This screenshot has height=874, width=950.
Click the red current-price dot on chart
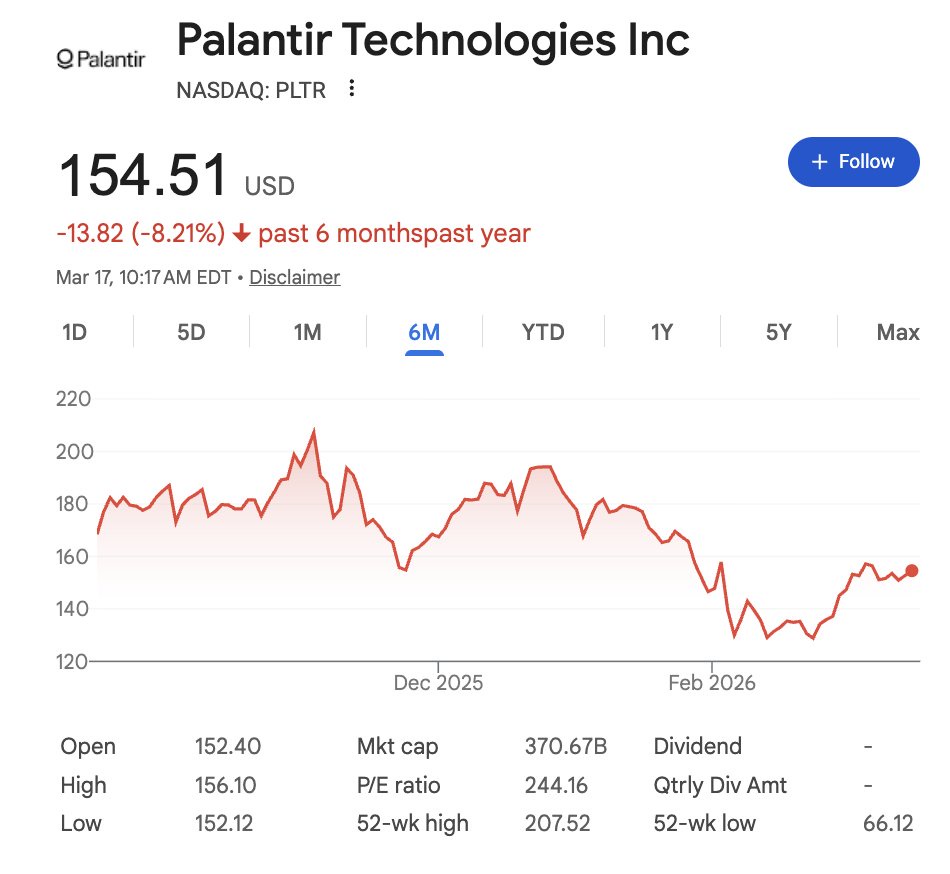(912, 571)
